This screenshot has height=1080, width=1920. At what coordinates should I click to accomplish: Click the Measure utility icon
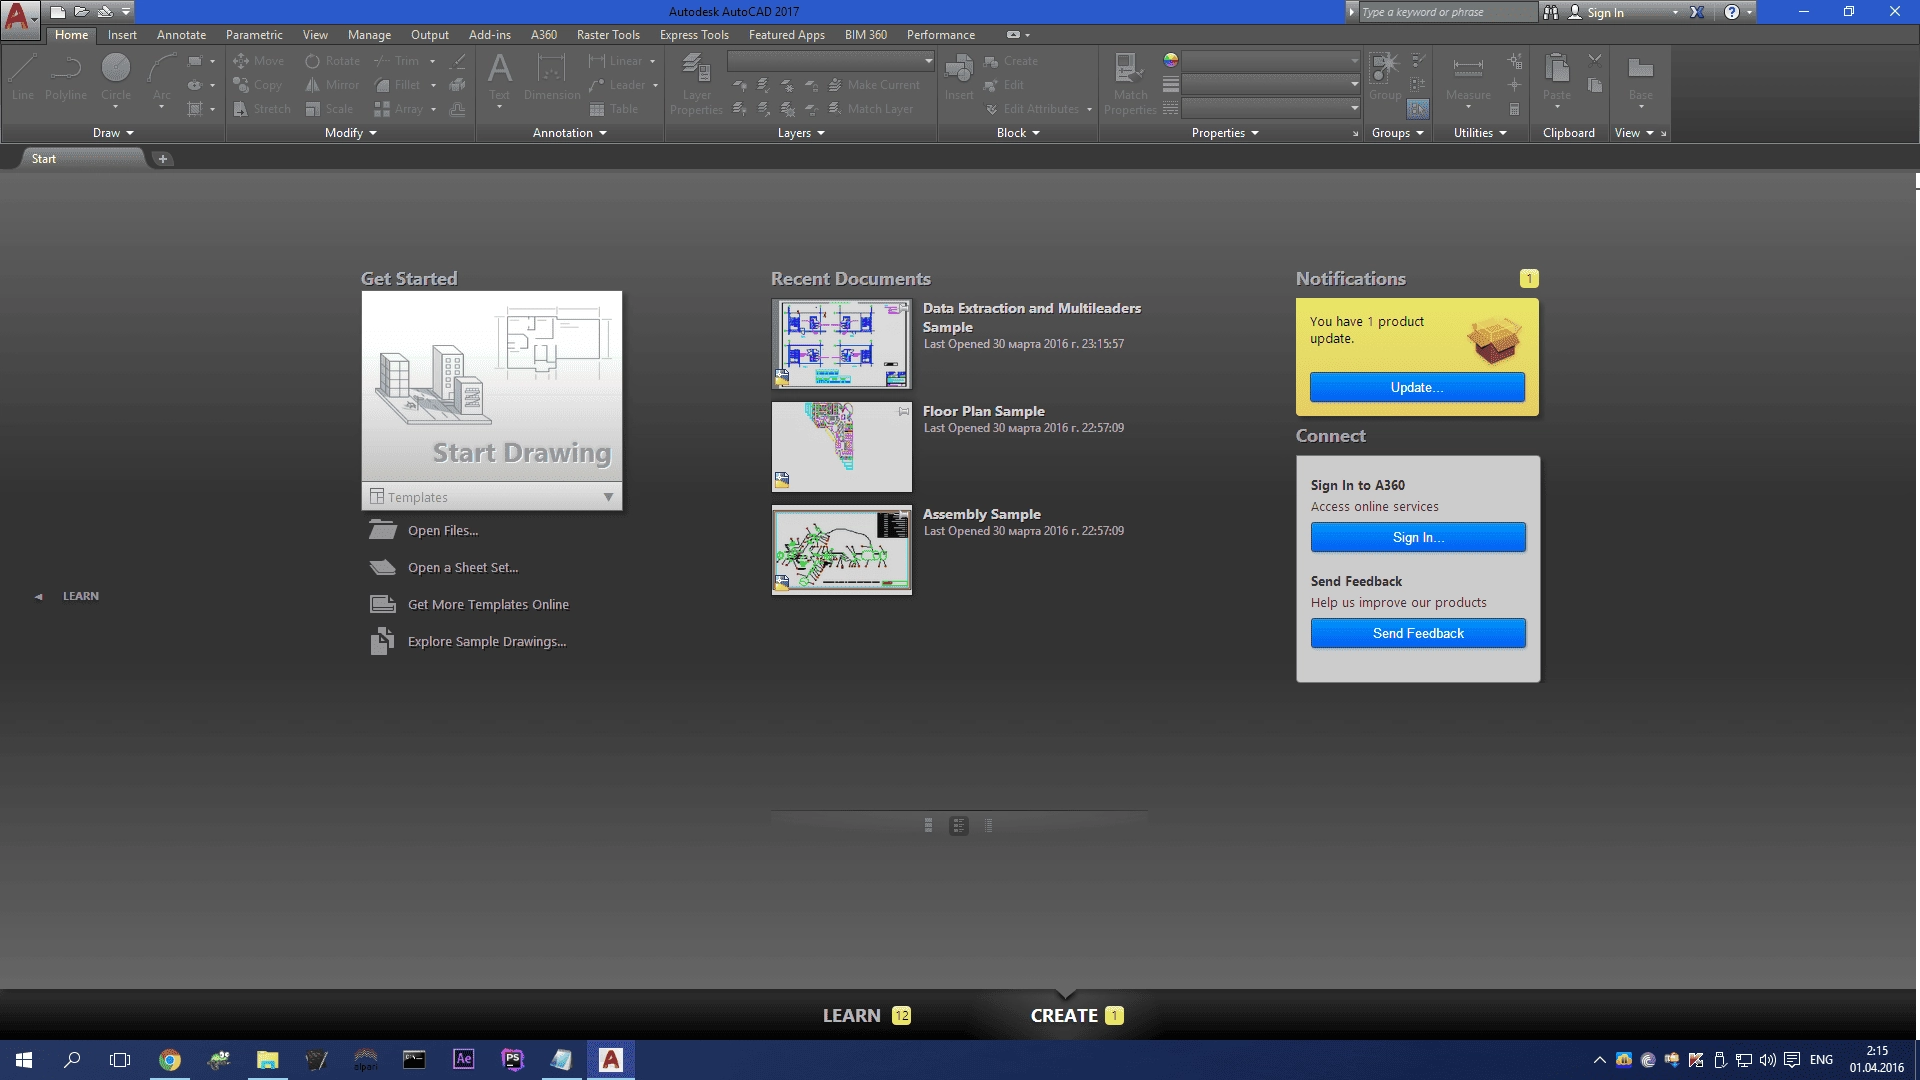[1468, 78]
